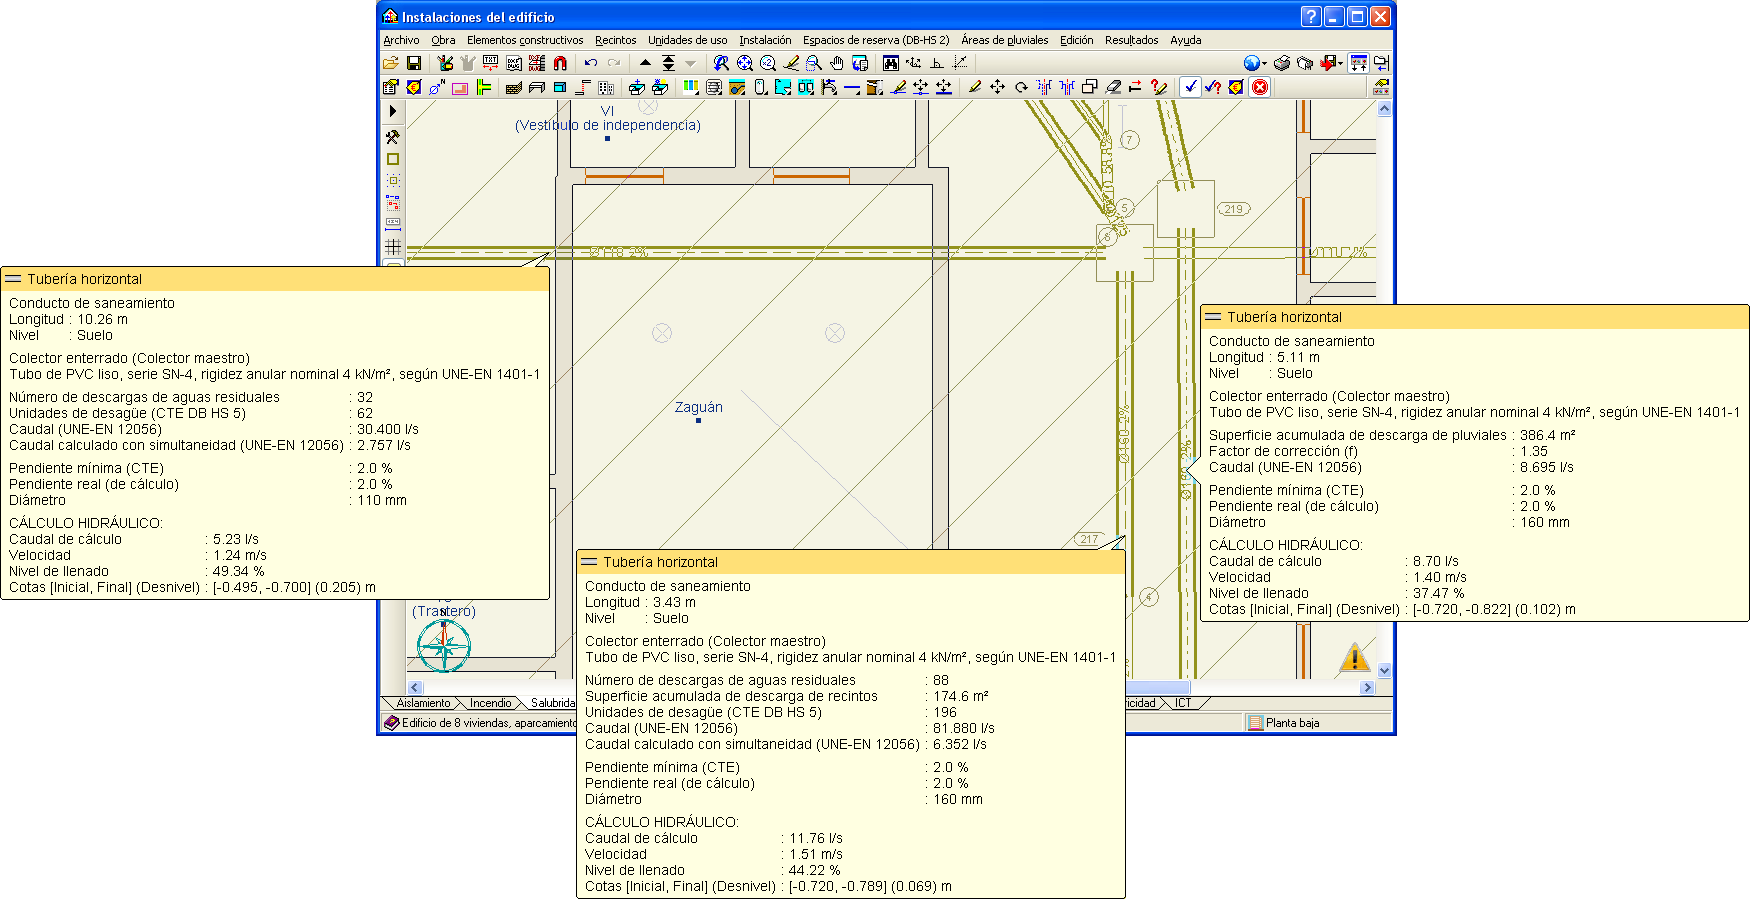Click the save floppy disk icon
The height and width of the screenshot is (899, 1750).
[x=413, y=63]
